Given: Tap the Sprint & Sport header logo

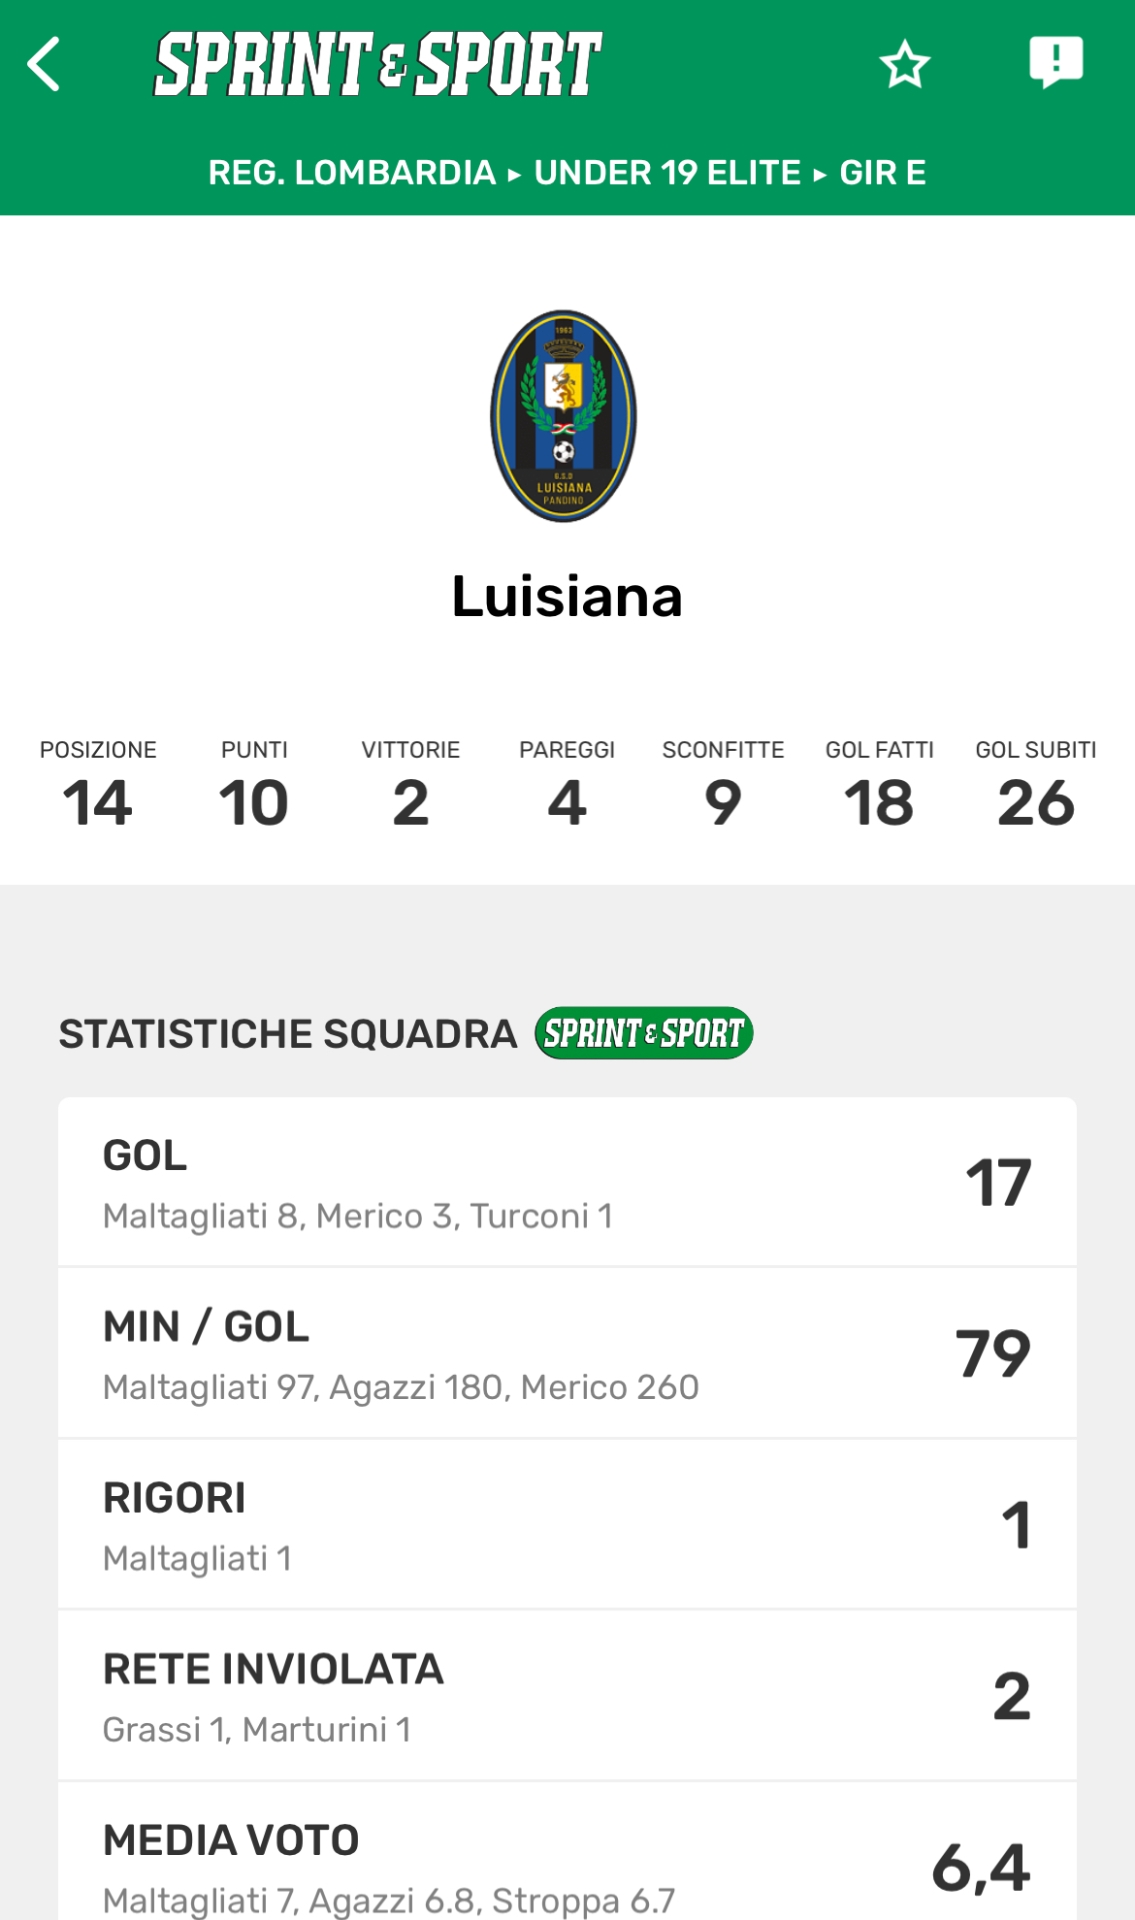Looking at the screenshot, I should tap(378, 64).
